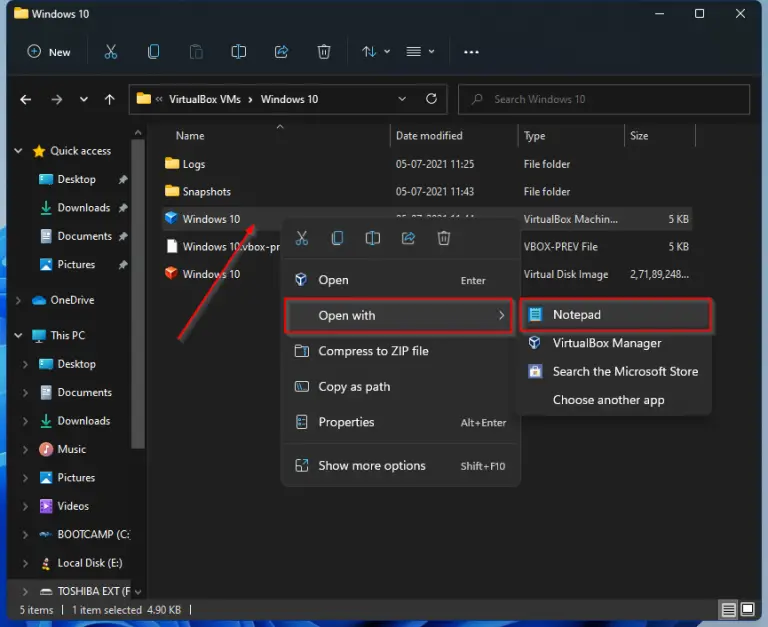Refresh the current folder
The image size is (768, 627).
(x=432, y=99)
